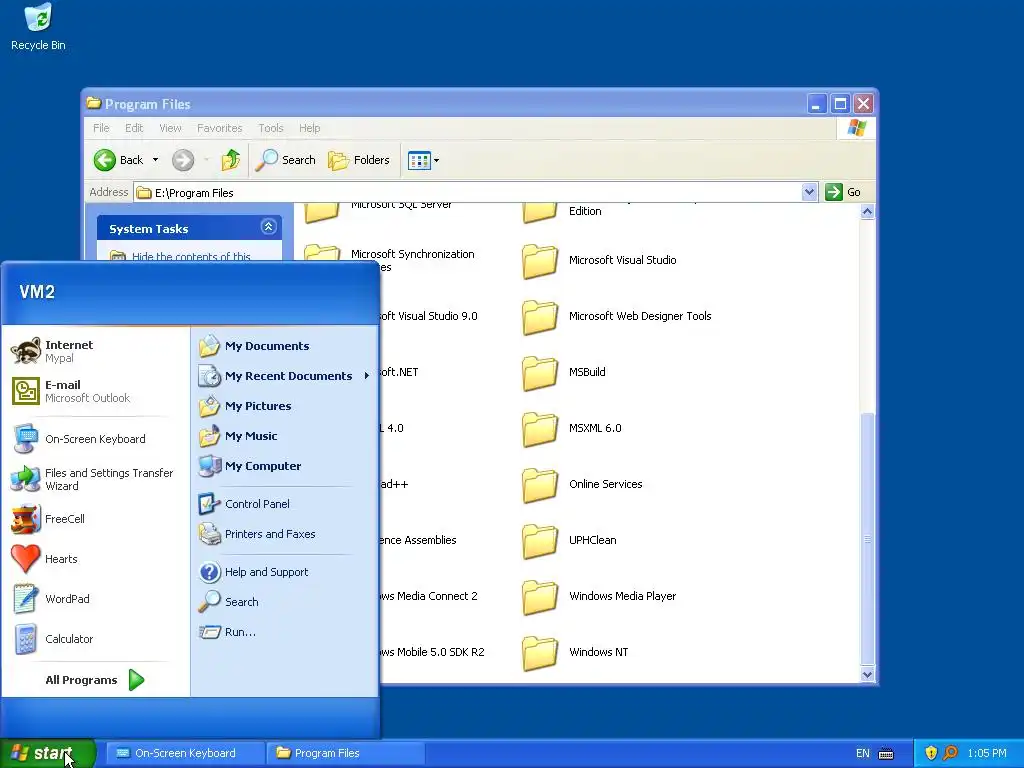The height and width of the screenshot is (768, 1024).
Task: Open Search from Start menu
Action: (284, 602)
